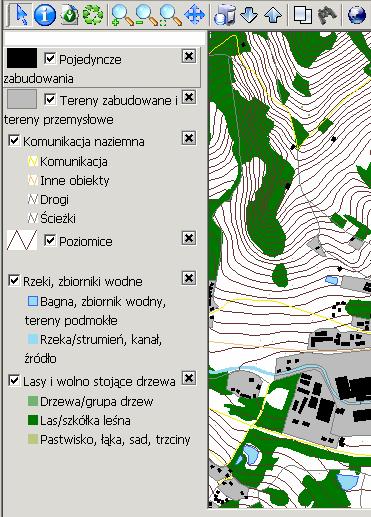Click the blue up arrow icon
This screenshot has width=371, height=517.
pyautogui.click(x=273, y=15)
